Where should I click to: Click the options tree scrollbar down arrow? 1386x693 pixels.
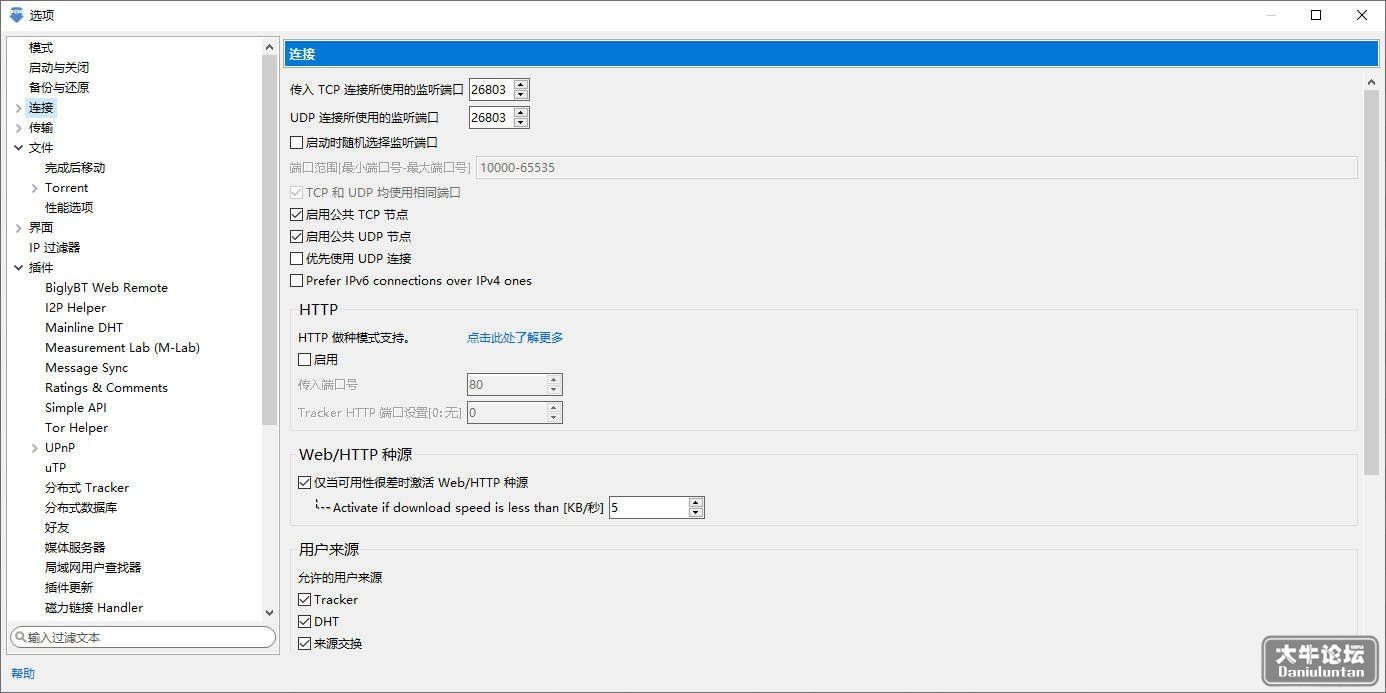click(269, 613)
